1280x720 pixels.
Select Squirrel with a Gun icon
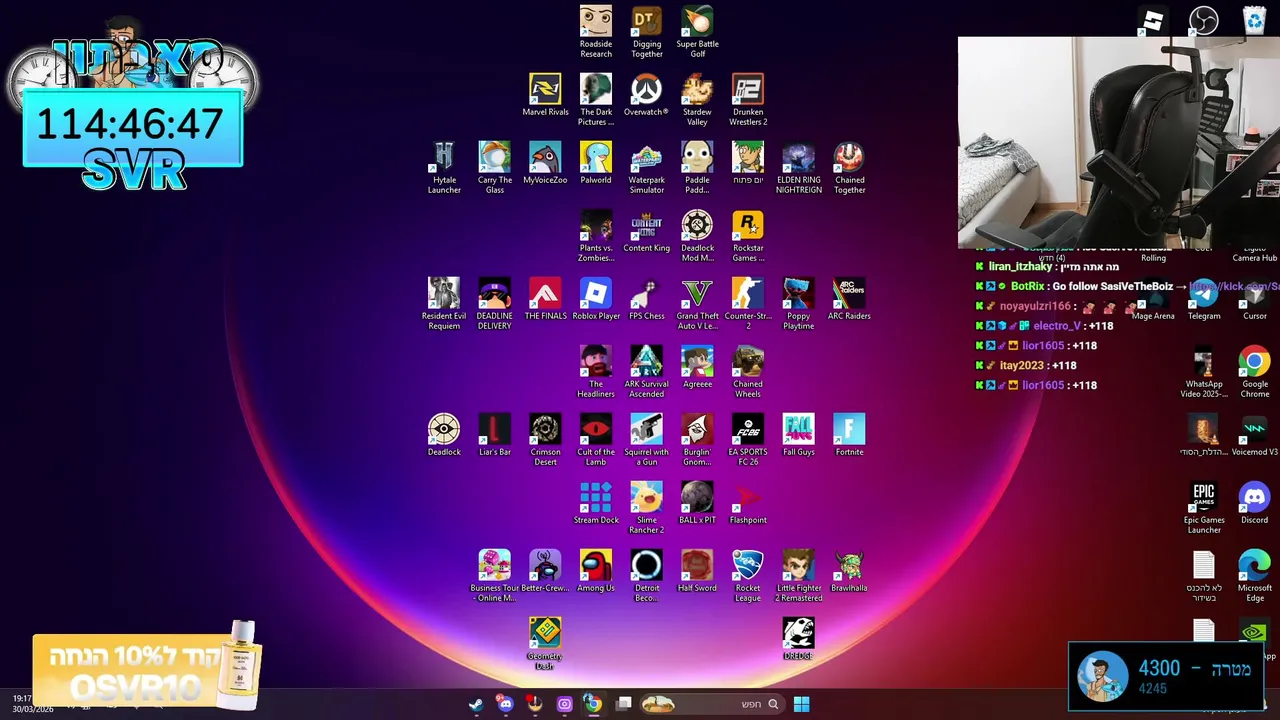(x=647, y=439)
